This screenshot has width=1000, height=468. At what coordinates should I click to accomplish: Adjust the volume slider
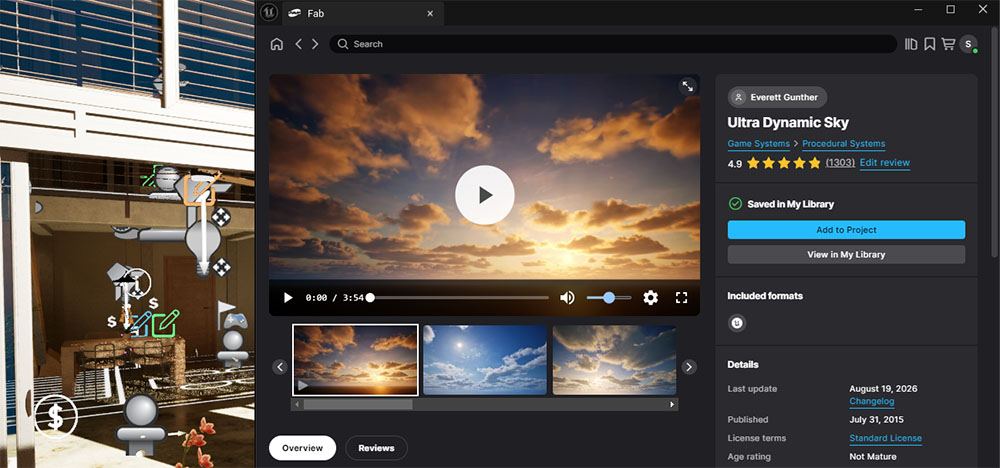tap(609, 298)
